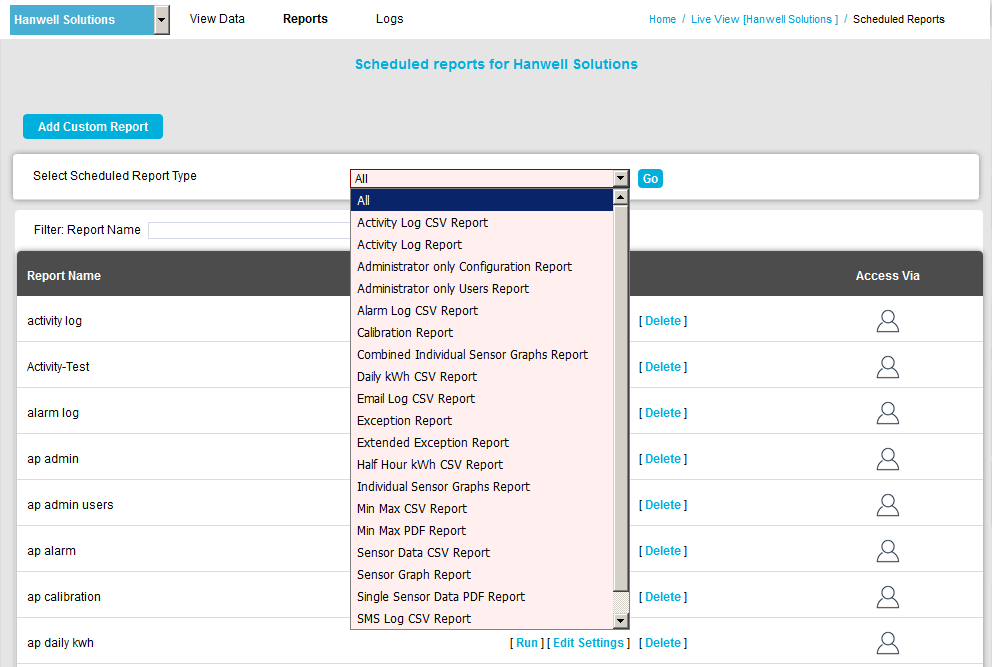The height and width of the screenshot is (667, 992).
Task: Click the 'ap calibration' report name
Action: [64, 597]
